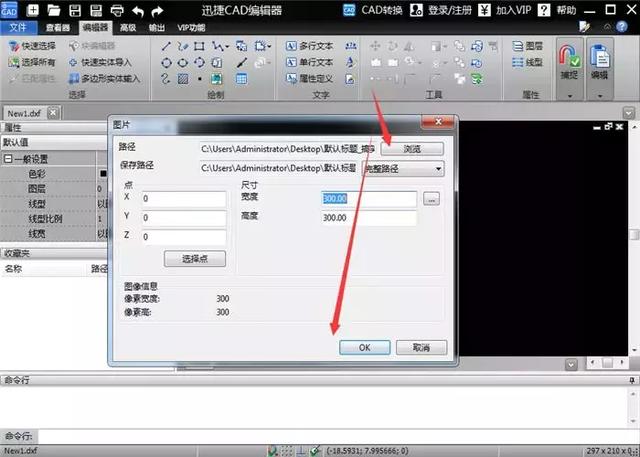Close the 图片 dialog with red X

[x=438, y=122]
